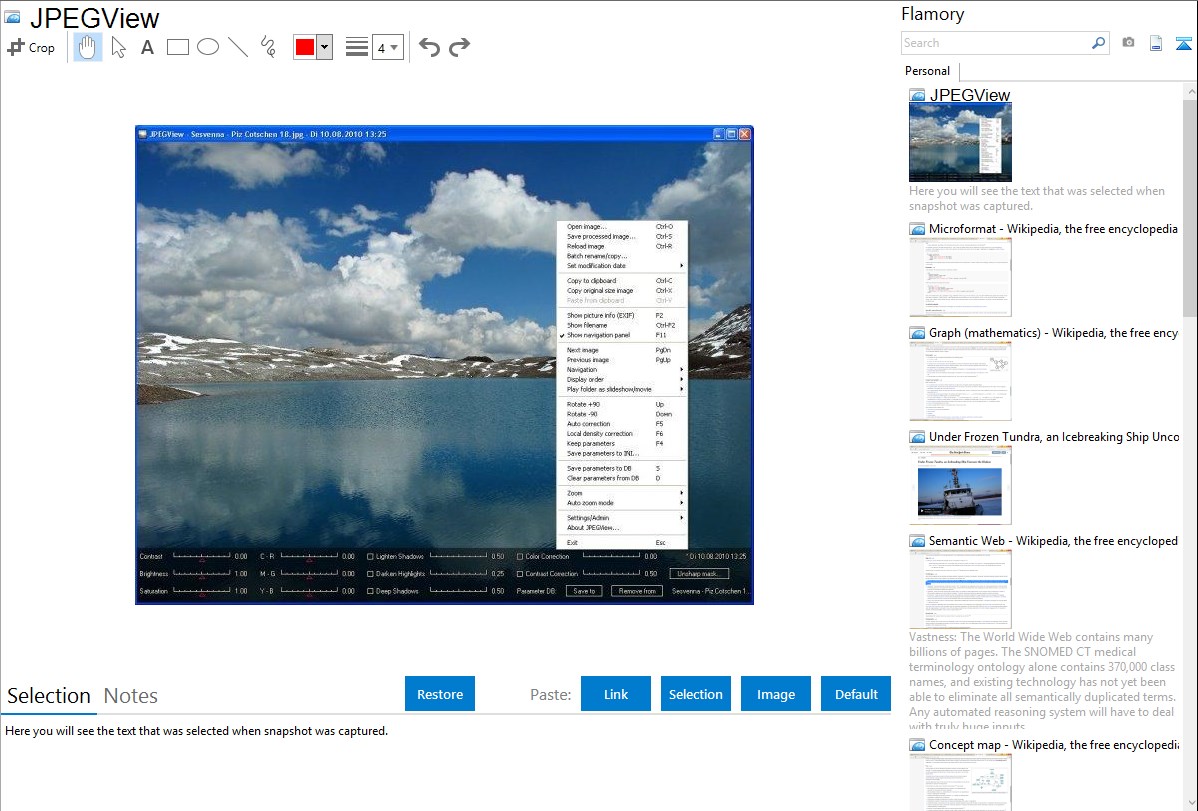Activate the hand pan tool
This screenshot has height=811, width=1198.
[x=87, y=47]
